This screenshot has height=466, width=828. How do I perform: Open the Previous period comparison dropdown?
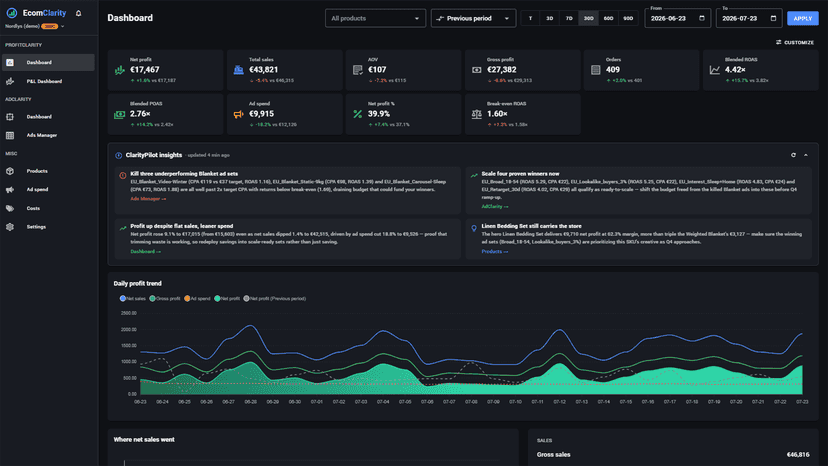point(473,18)
